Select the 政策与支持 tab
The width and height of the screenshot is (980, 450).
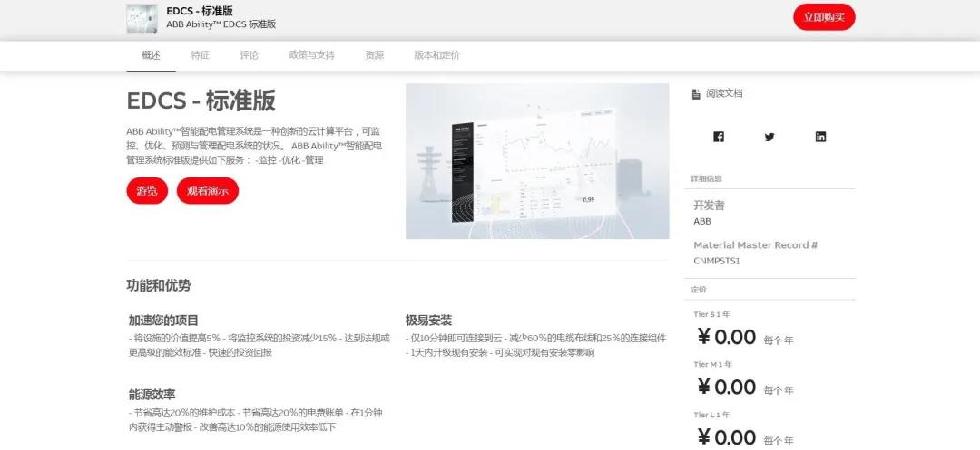tap(311, 55)
